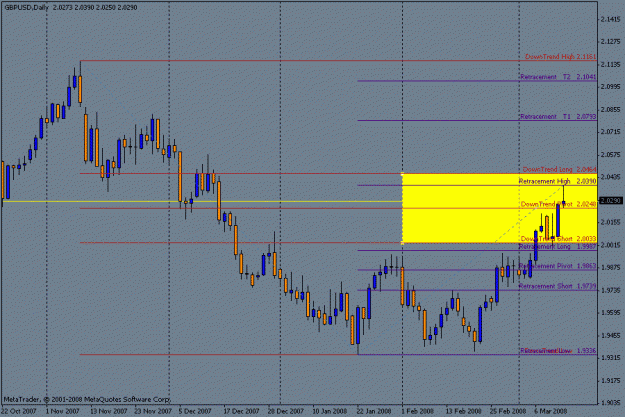Click the 13 Feb 2008 date label

(x=463, y=411)
